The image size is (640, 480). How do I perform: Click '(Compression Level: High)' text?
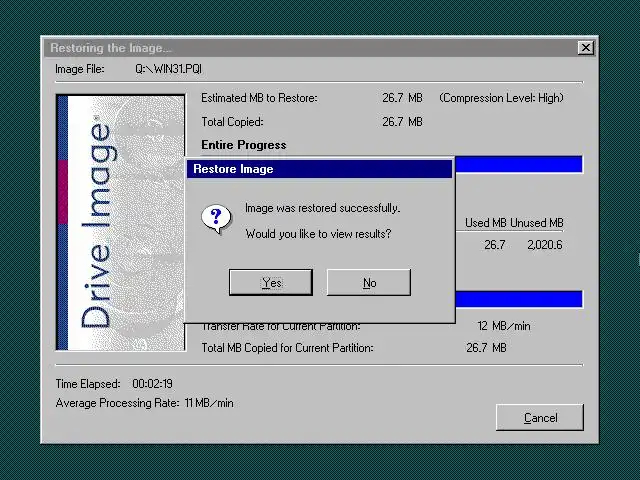(x=501, y=98)
